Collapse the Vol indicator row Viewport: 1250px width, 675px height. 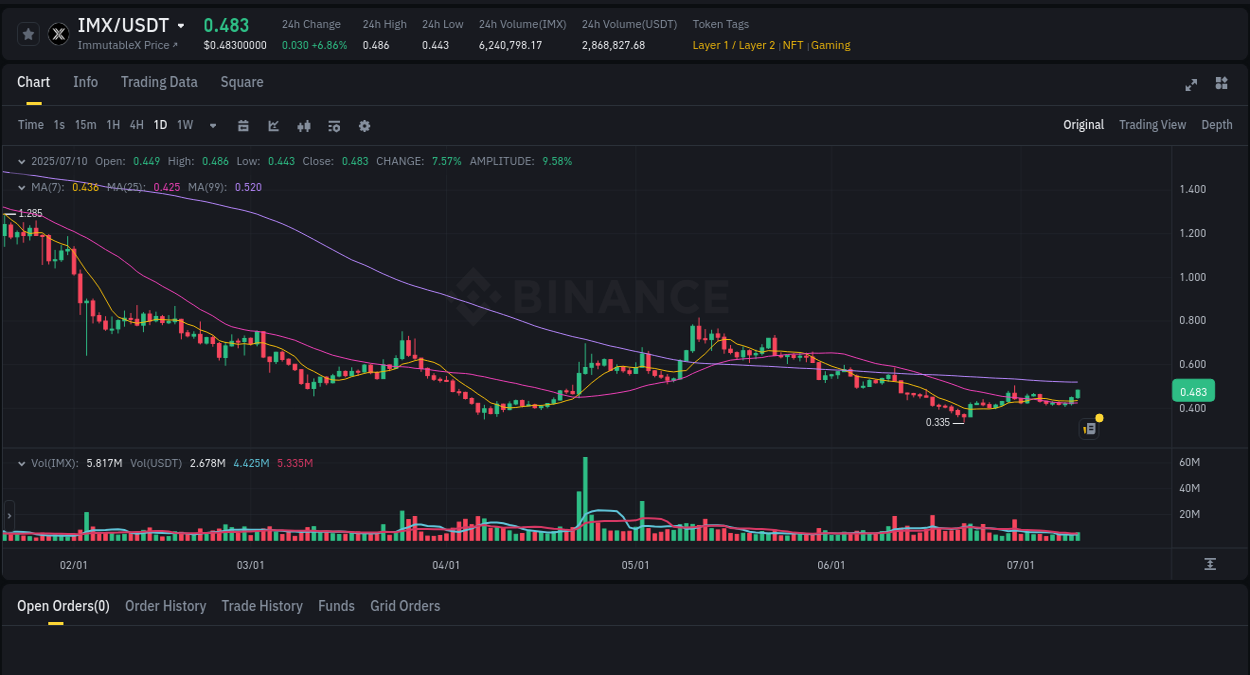pos(20,462)
